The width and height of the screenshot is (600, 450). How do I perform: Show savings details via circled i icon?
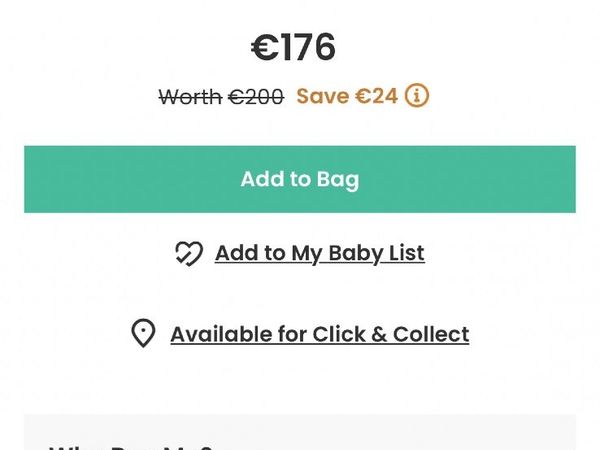417,96
